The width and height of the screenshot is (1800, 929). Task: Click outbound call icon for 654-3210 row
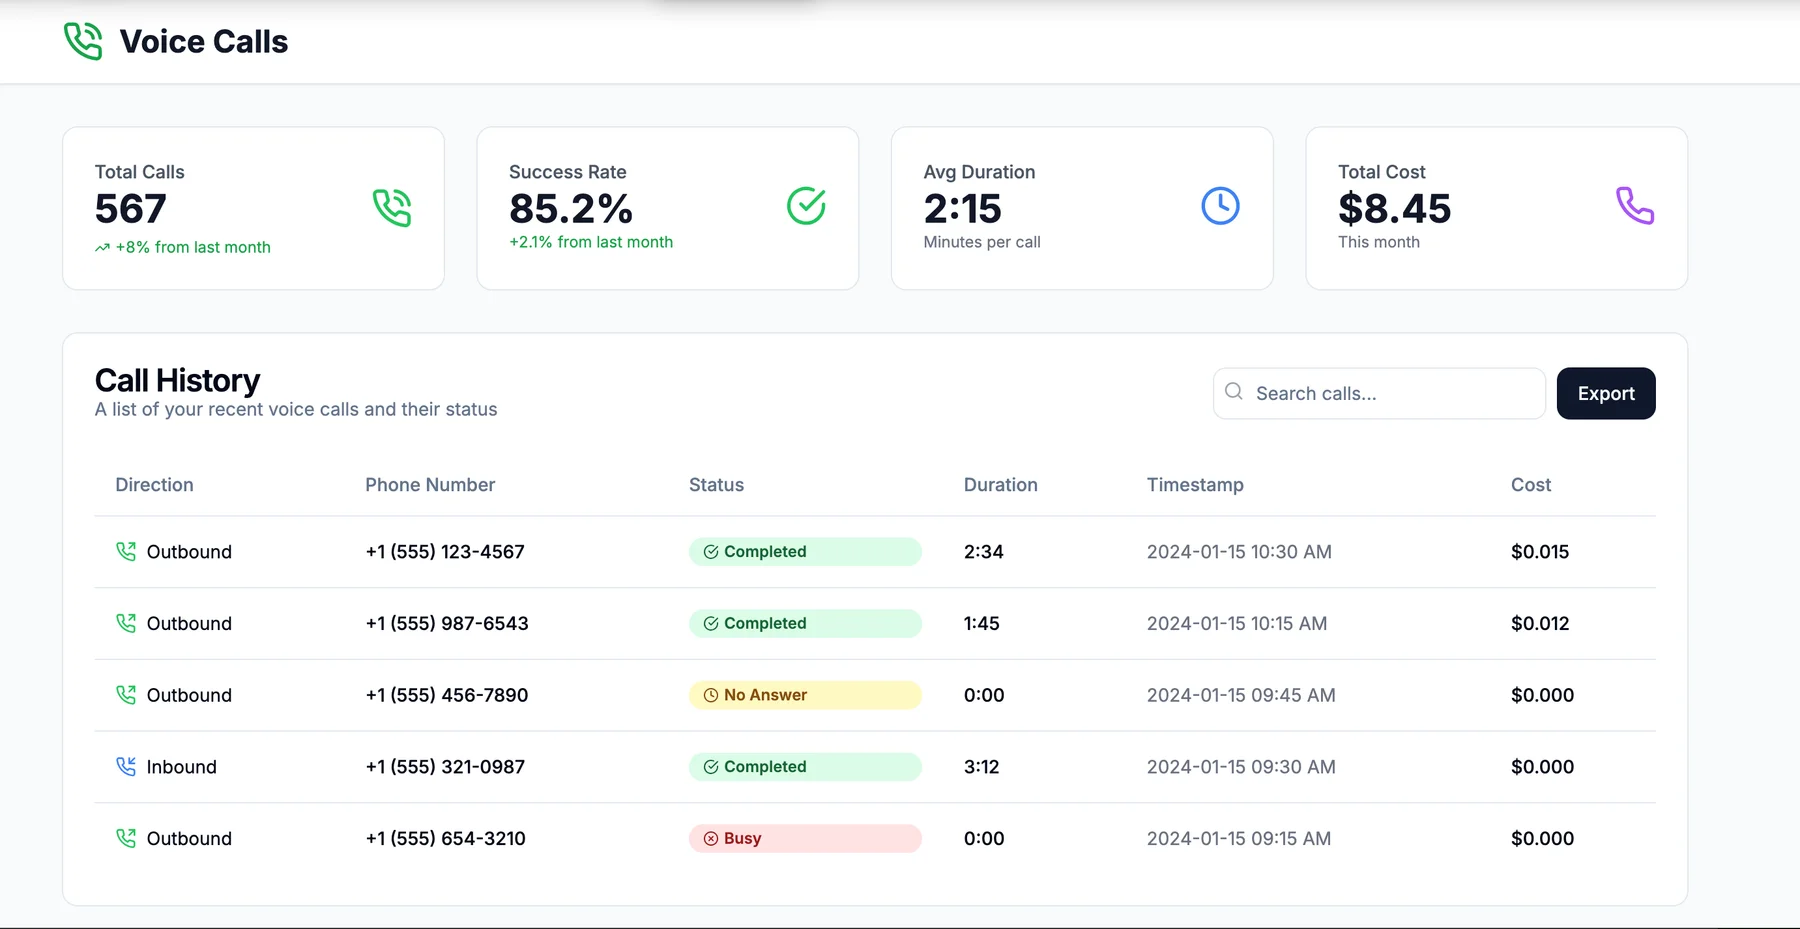(126, 838)
